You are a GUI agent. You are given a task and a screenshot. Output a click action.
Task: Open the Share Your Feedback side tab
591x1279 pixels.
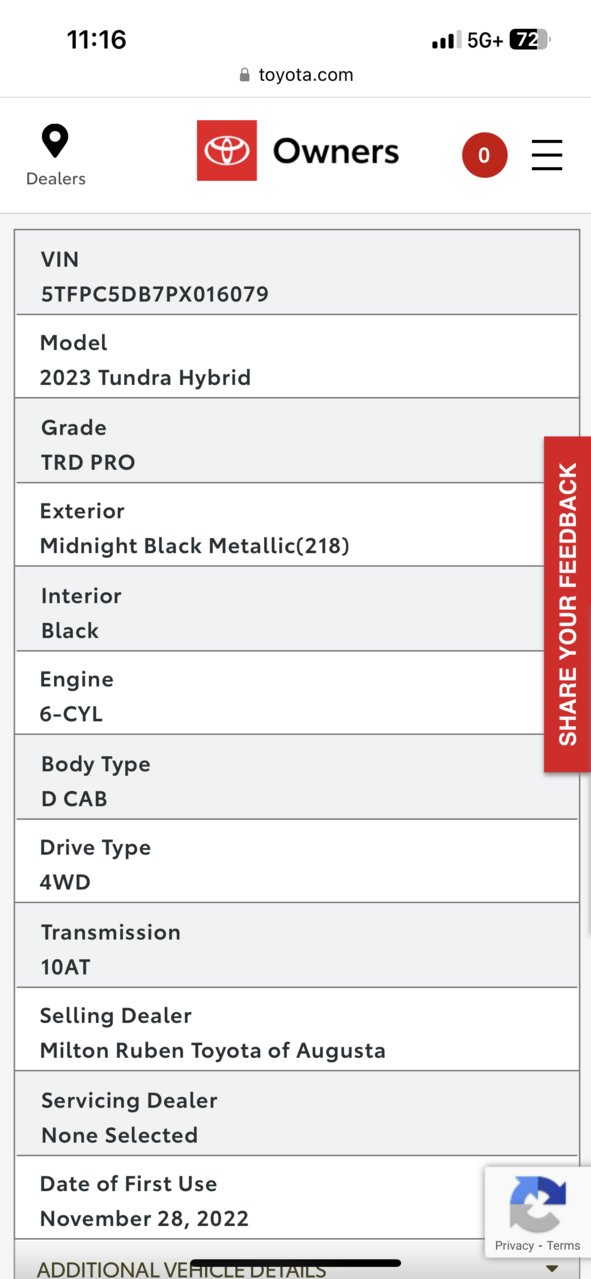[567, 604]
